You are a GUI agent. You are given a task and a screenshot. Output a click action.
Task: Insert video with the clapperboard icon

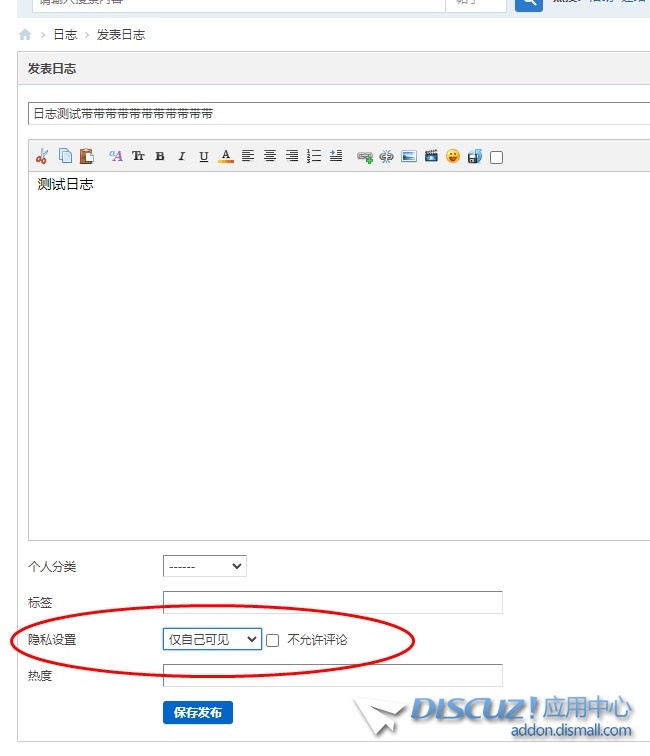click(x=431, y=156)
